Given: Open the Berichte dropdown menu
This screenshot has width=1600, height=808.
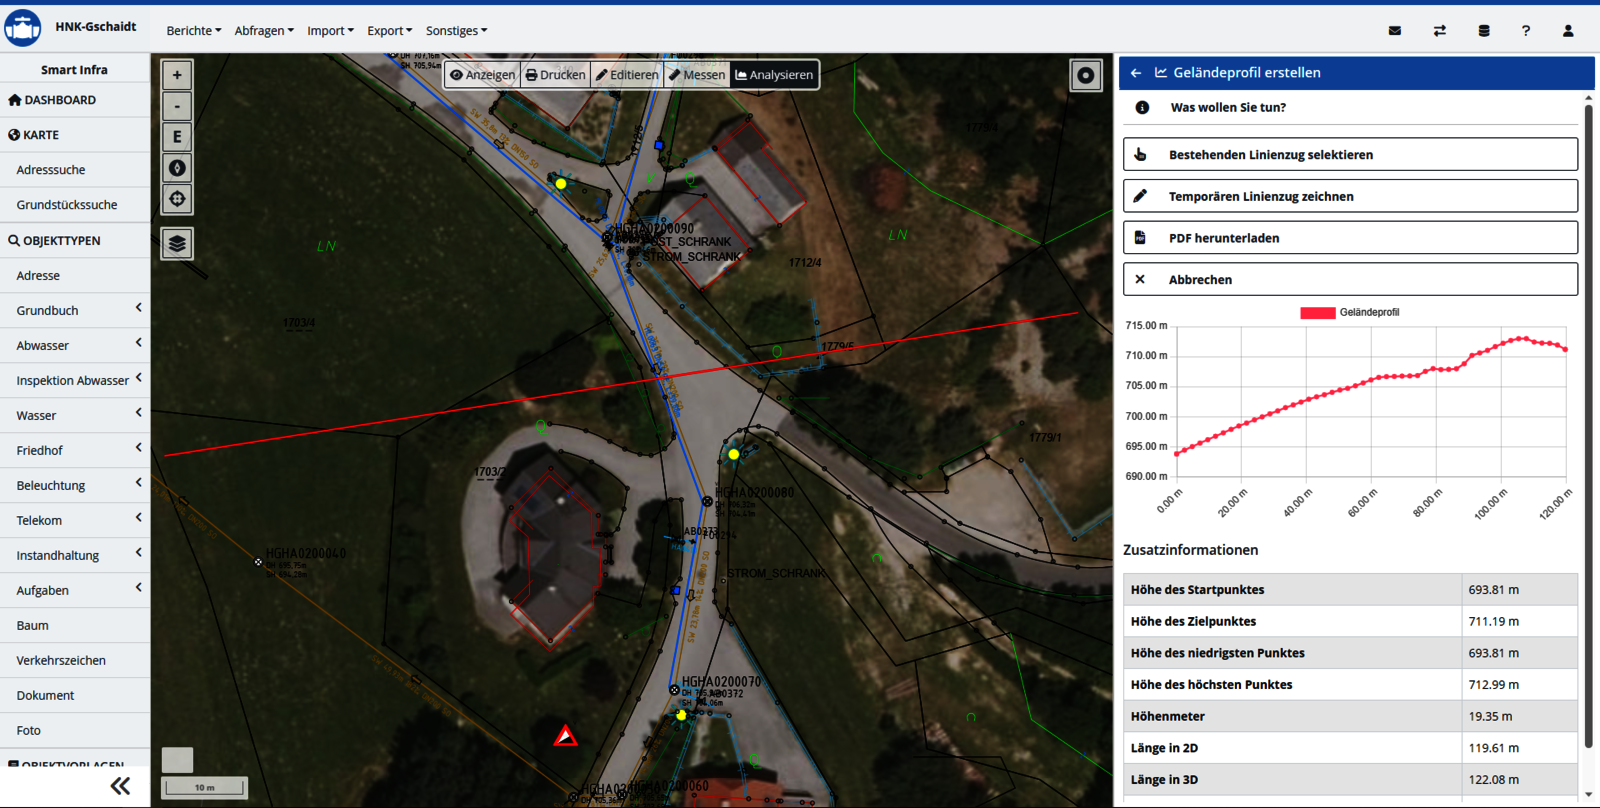Looking at the screenshot, I should tap(193, 31).
